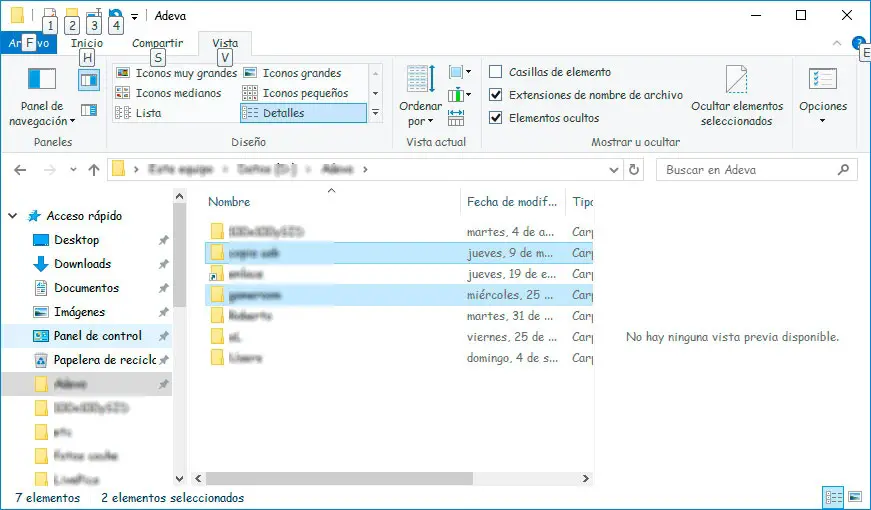871x510 pixels.
Task: Open Panel de control in sidebar
Action: click(x=97, y=336)
